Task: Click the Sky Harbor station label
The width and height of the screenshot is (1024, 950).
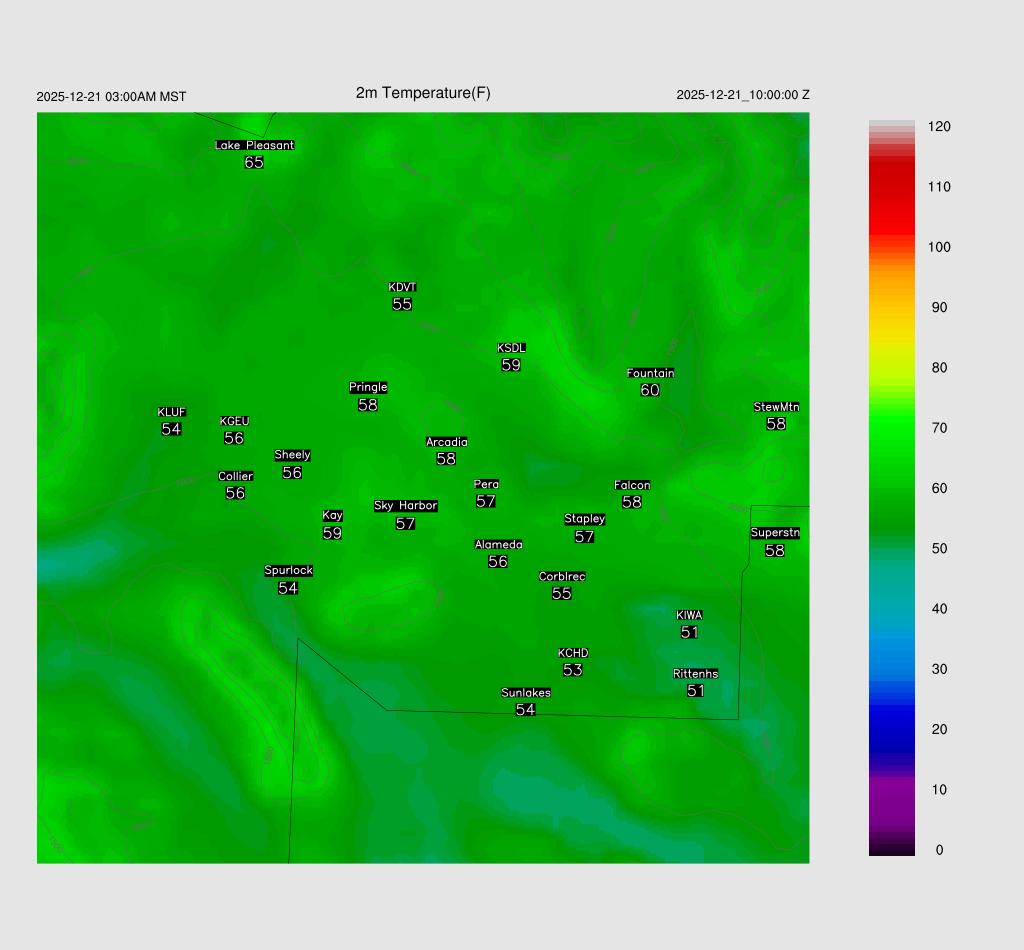Action: (x=405, y=506)
